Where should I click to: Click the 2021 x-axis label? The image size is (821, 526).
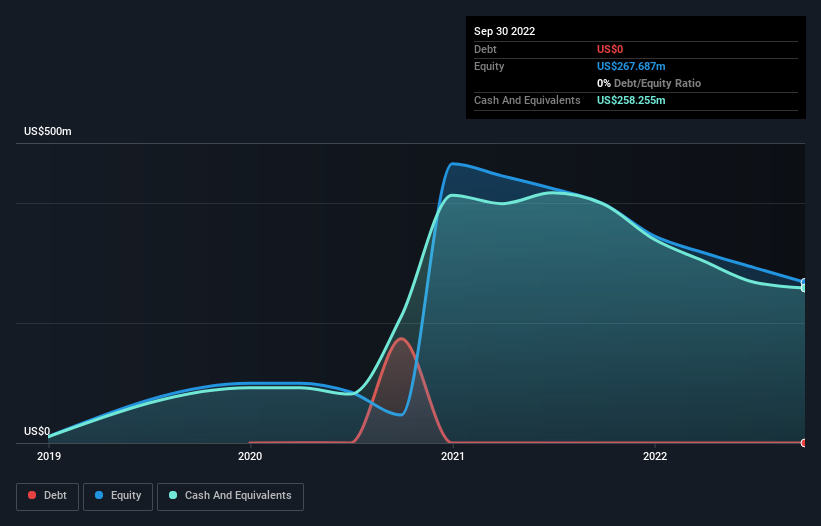(x=452, y=456)
